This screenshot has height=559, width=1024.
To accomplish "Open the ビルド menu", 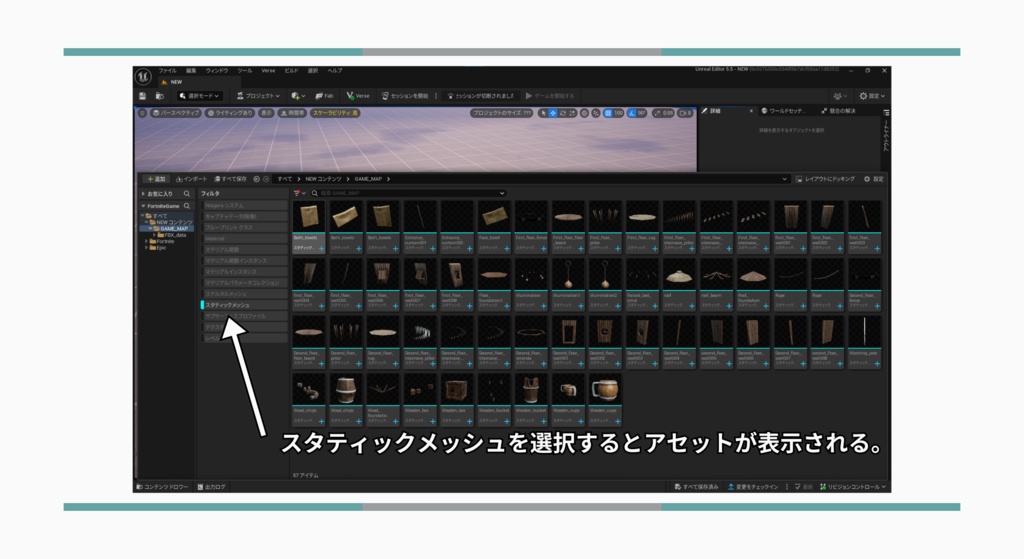I will point(291,71).
